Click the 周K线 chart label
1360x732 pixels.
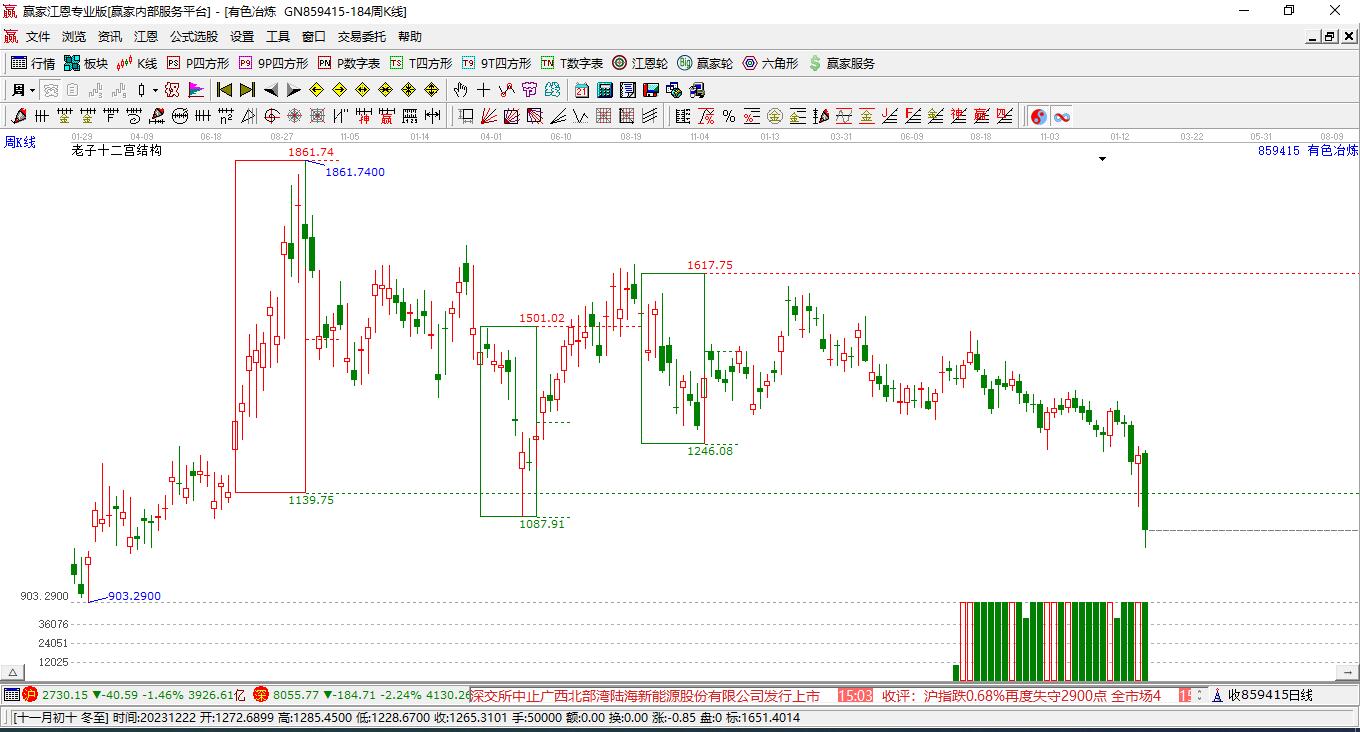tap(20, 142)
